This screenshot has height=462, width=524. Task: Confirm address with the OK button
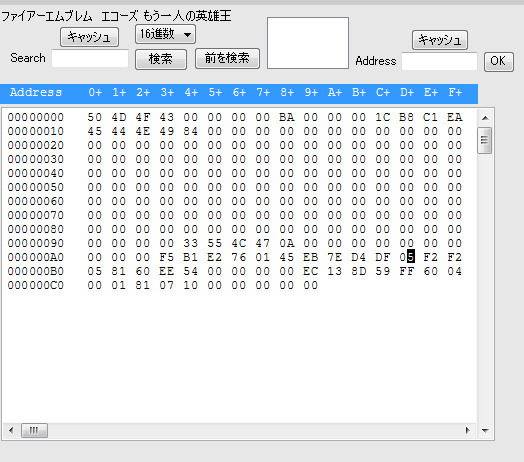point(498,61)
